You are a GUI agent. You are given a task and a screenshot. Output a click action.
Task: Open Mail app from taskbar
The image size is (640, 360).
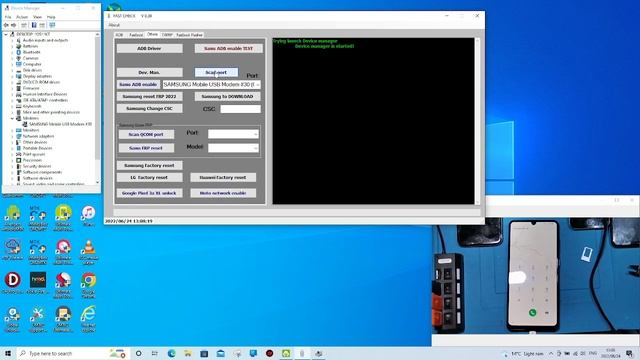coord(220,353)
